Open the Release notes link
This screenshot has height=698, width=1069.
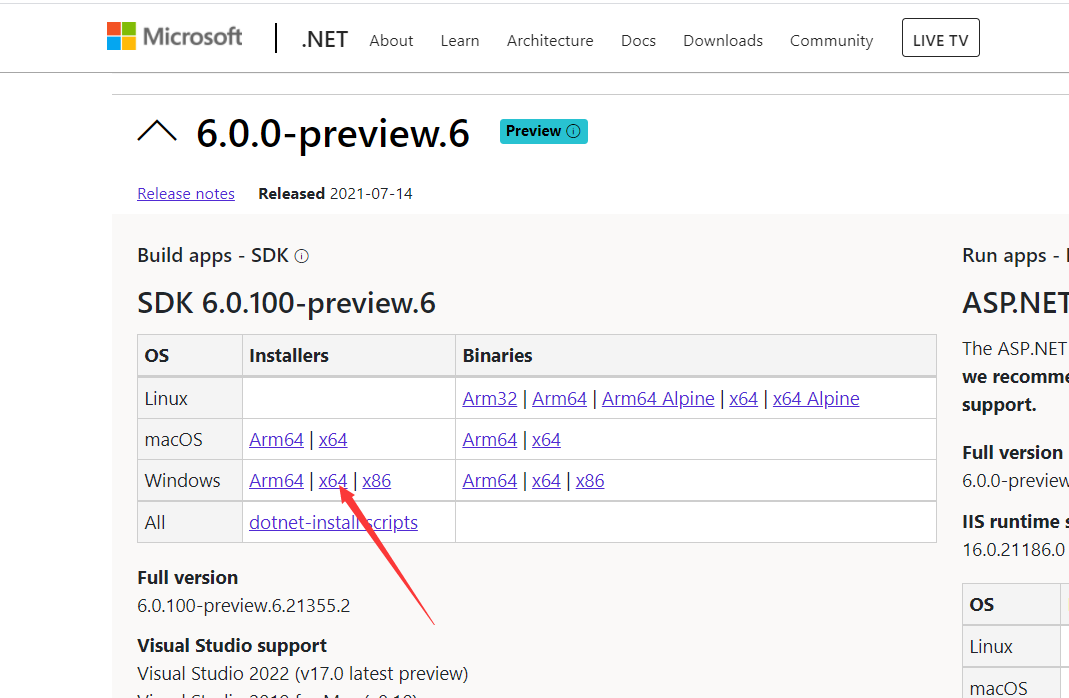click(x=186, y=194)
